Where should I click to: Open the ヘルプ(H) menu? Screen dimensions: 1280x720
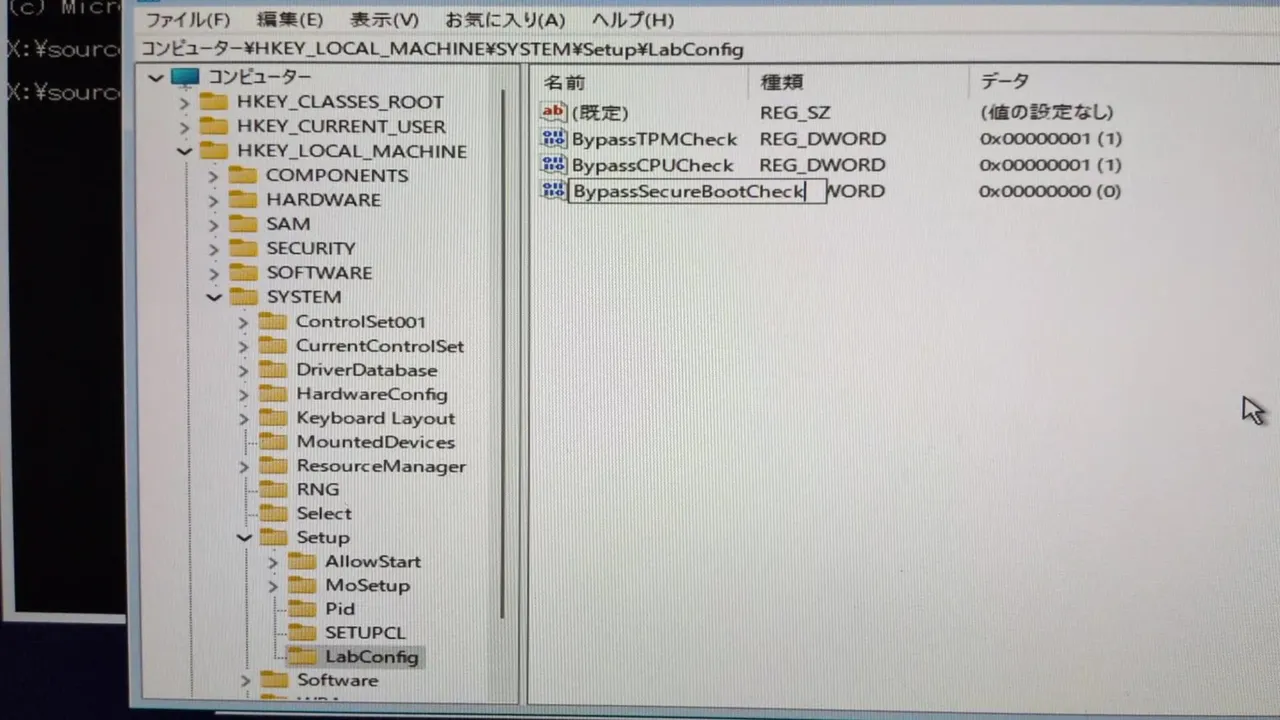pyautogui.click(x=632, y=20)
